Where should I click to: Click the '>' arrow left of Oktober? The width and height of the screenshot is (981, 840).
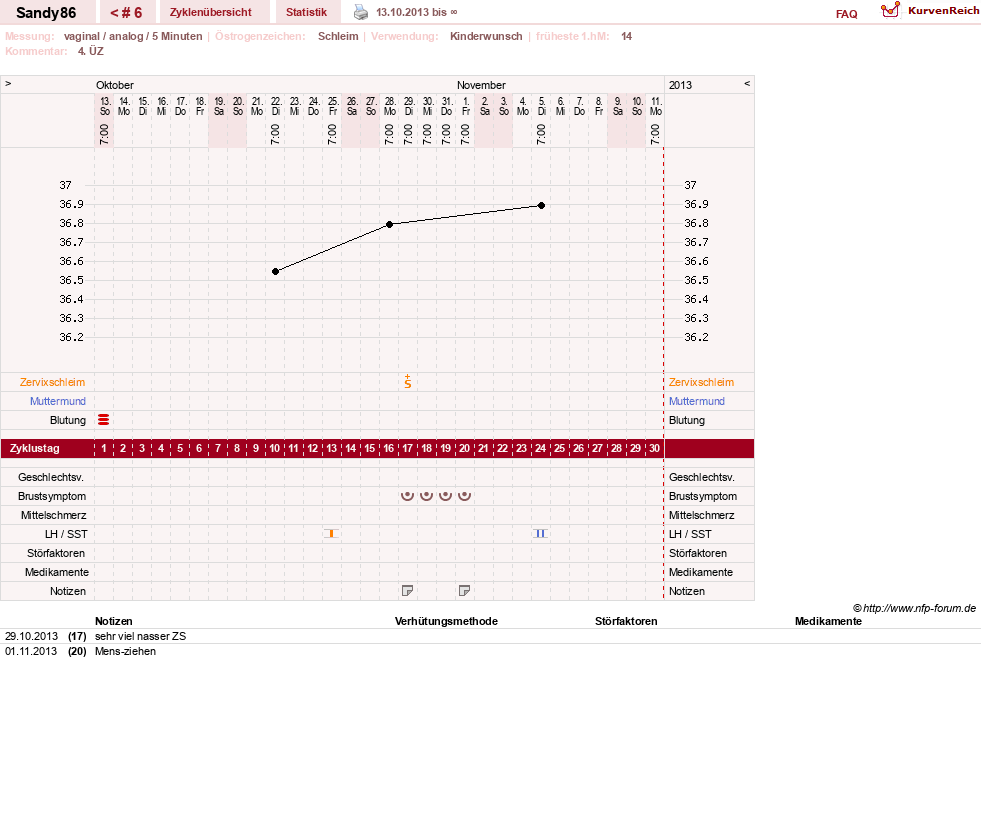pos(8,83)
